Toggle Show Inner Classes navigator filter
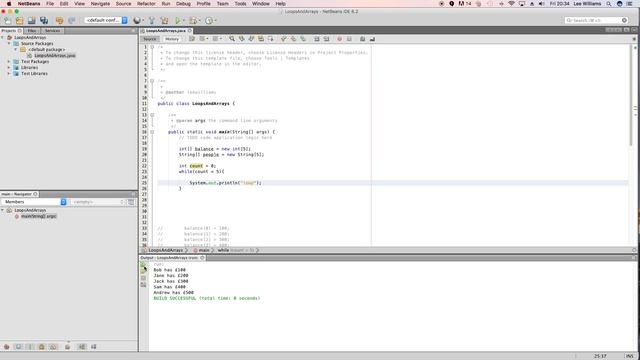 click(x=53, y=347)
